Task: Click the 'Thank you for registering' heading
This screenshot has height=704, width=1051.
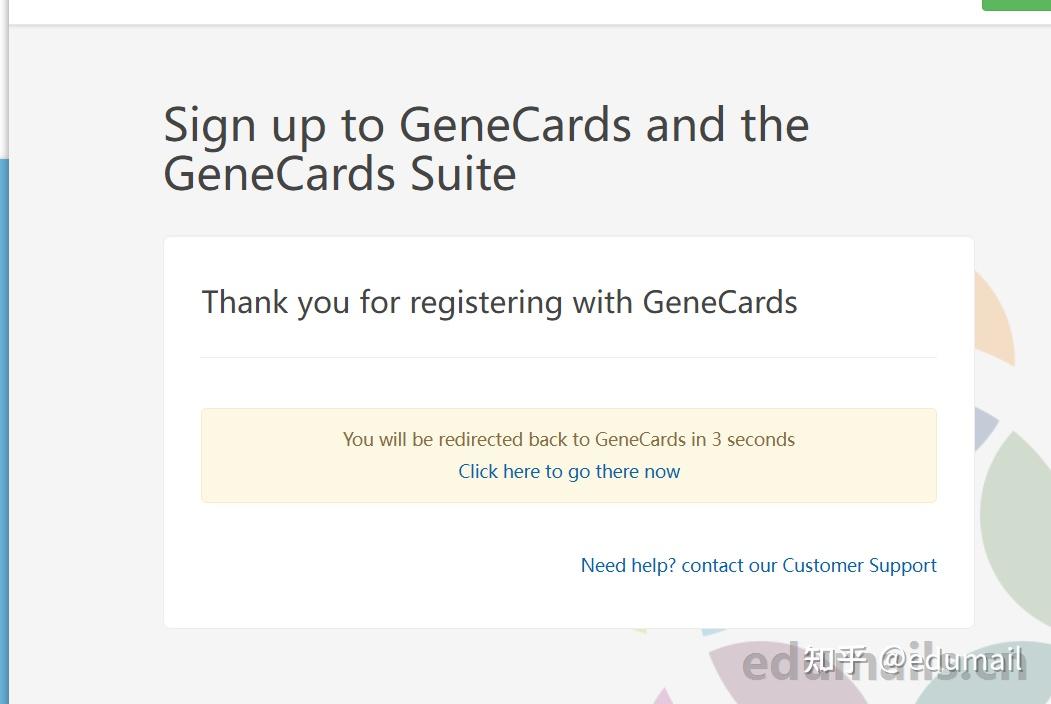Action: tap(500, 302)
